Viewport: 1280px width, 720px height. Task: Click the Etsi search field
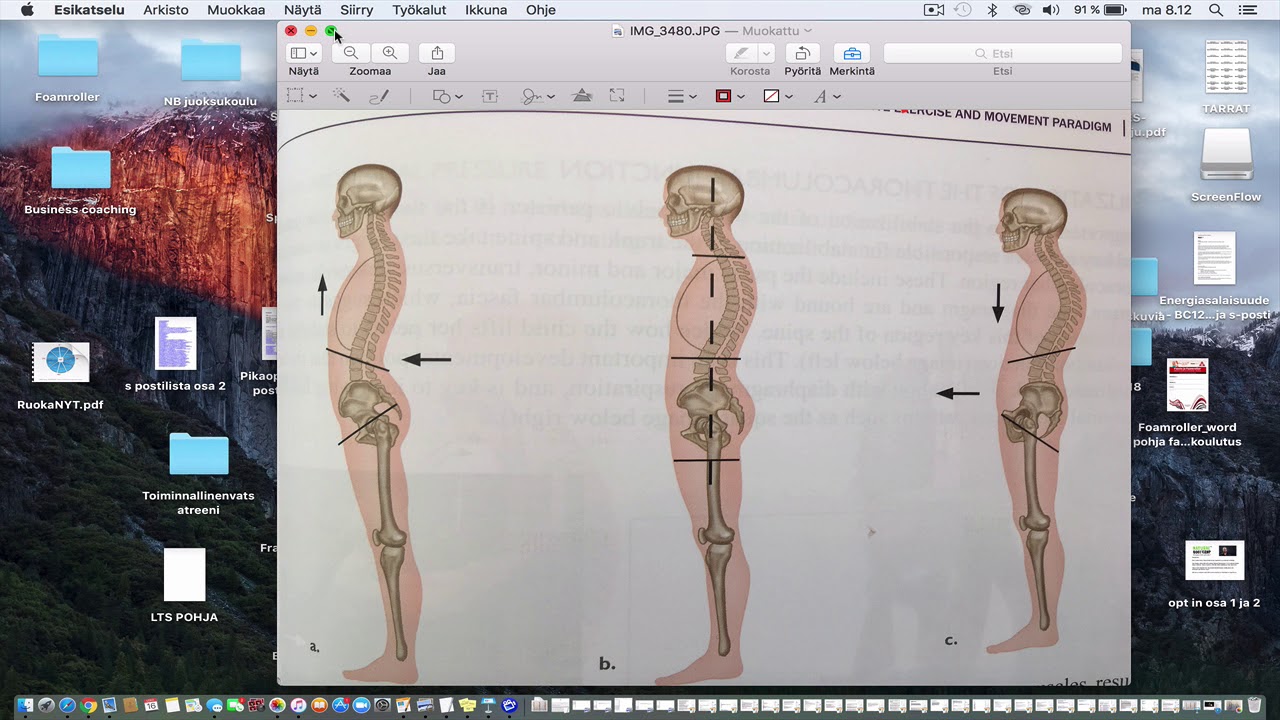(1002, 53)
